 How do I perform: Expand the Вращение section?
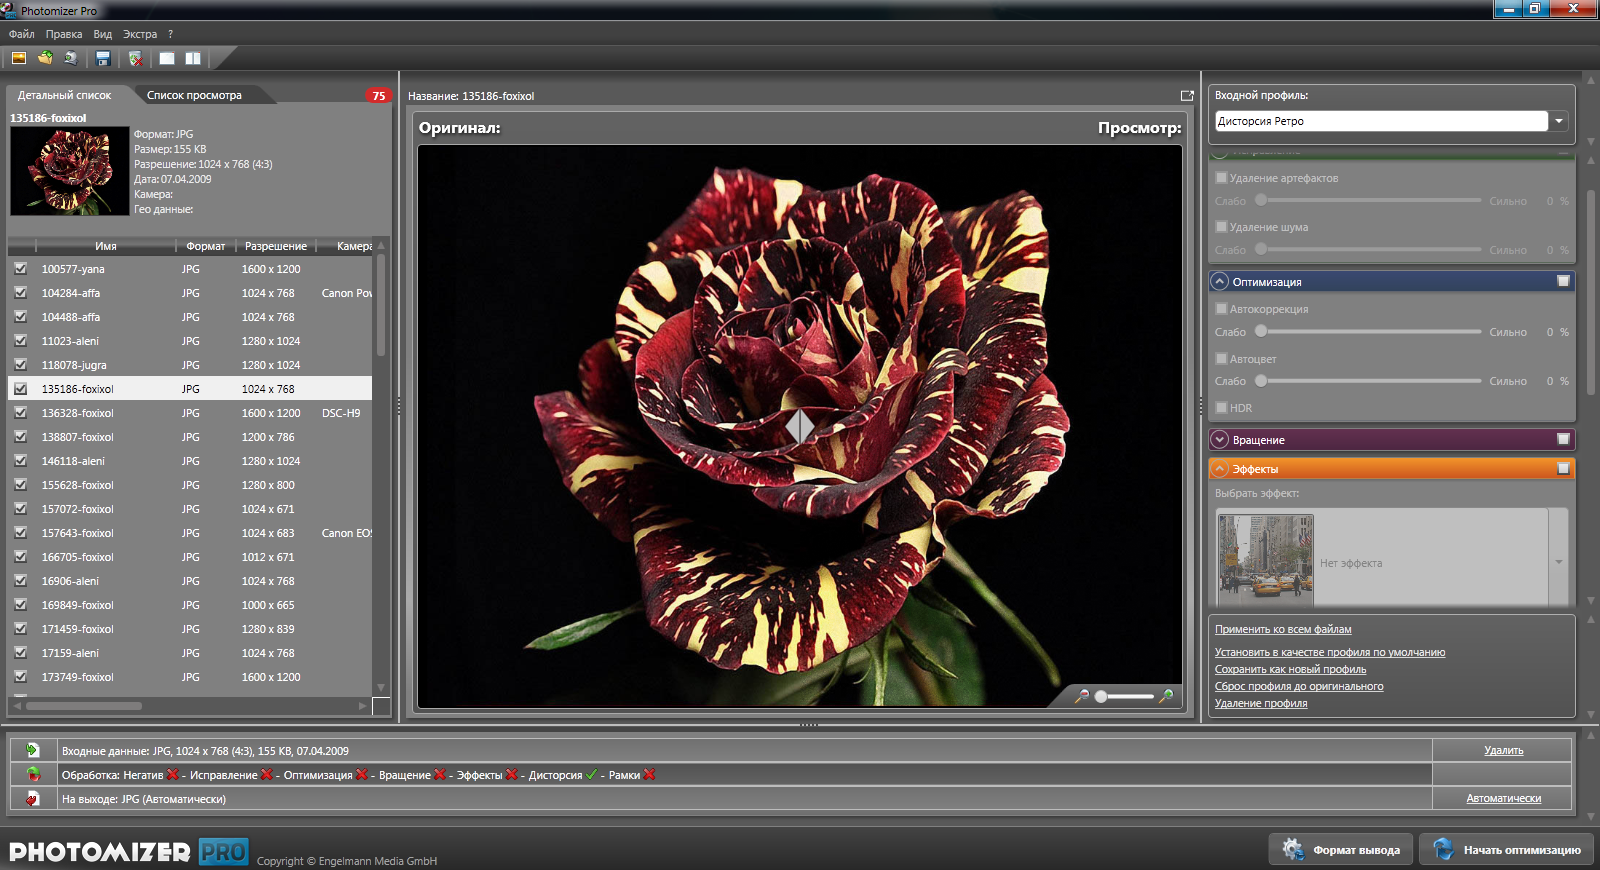tap(1219, 440)
